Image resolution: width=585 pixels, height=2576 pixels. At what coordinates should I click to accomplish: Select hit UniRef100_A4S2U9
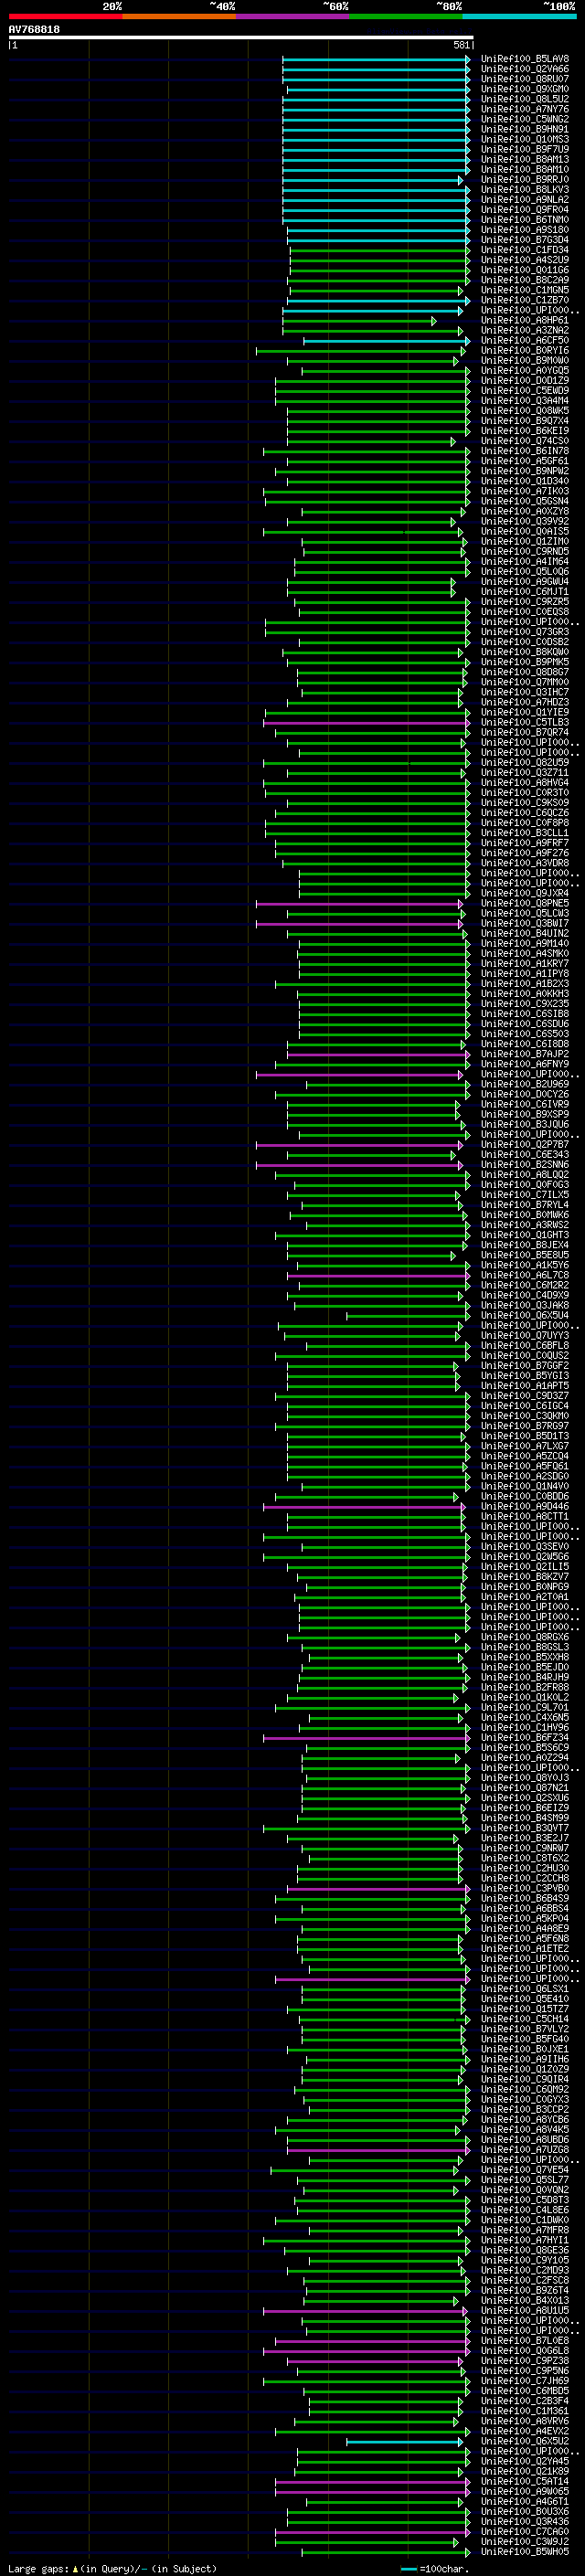pyautogui.click(x=524, y=260)
